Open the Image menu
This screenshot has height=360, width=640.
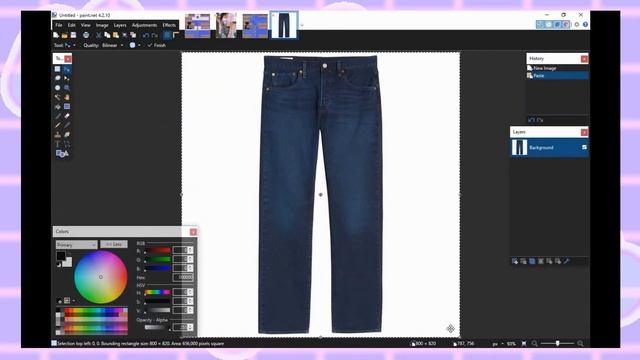102,25
